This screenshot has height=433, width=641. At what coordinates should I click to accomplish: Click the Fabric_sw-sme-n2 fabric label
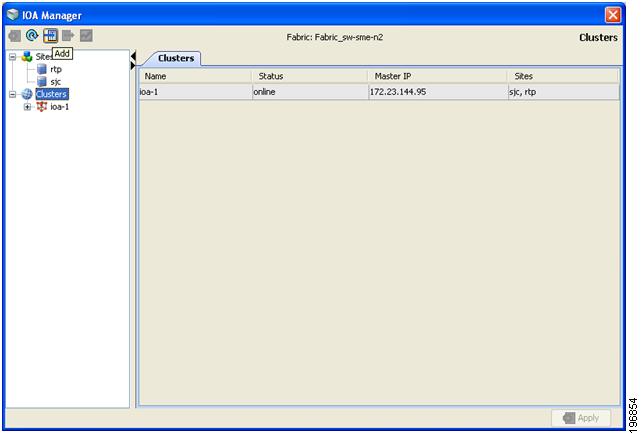pos(335,37)
